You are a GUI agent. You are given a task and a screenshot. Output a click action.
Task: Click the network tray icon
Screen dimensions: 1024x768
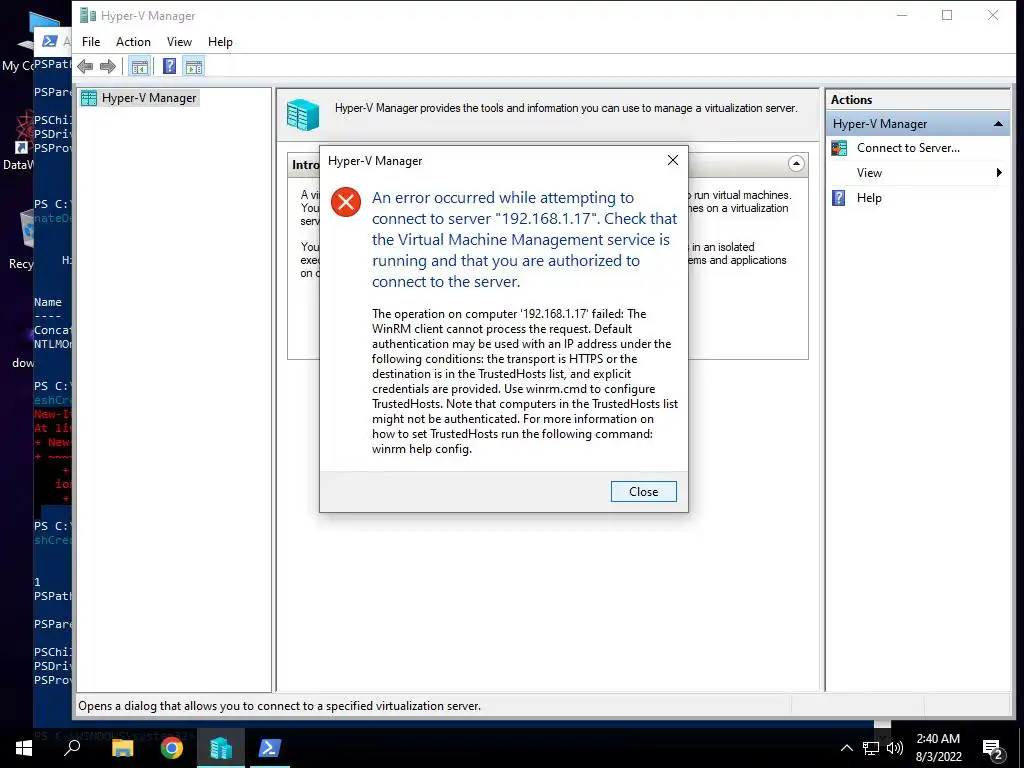(x=871, y=748)
